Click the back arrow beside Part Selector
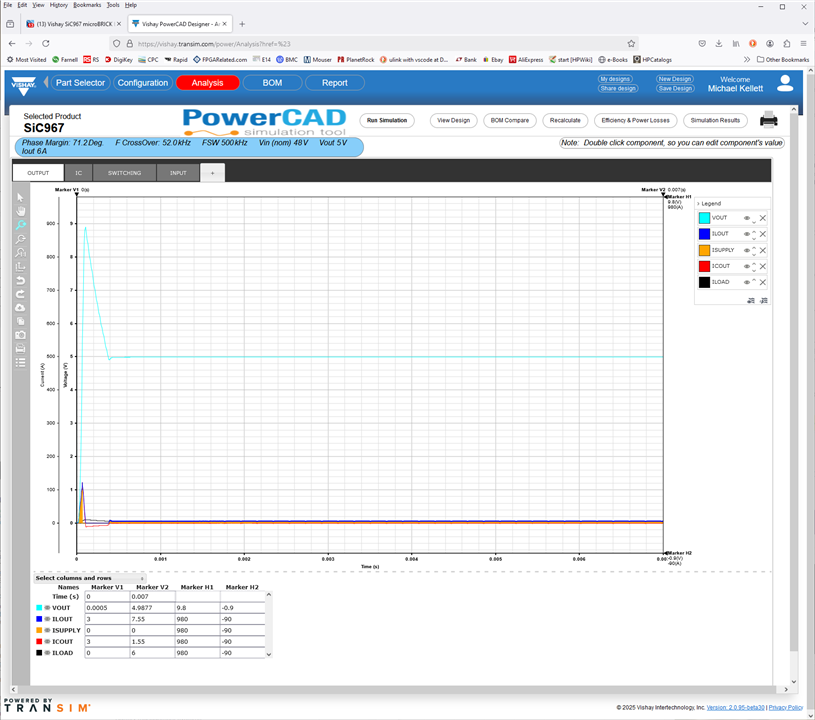 tap(46, 82)
